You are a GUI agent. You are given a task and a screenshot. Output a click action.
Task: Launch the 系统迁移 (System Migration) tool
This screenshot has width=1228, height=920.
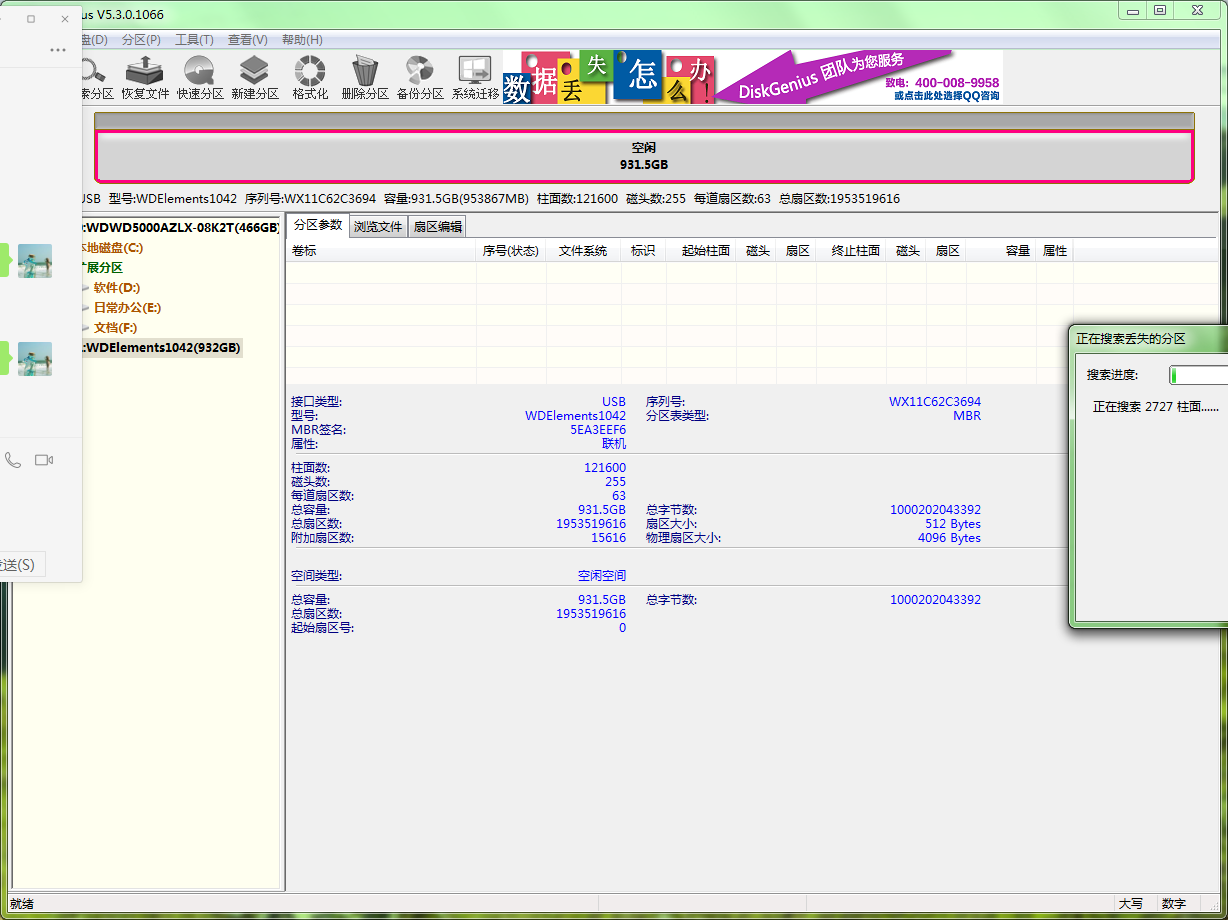click(x=475, y=78)
